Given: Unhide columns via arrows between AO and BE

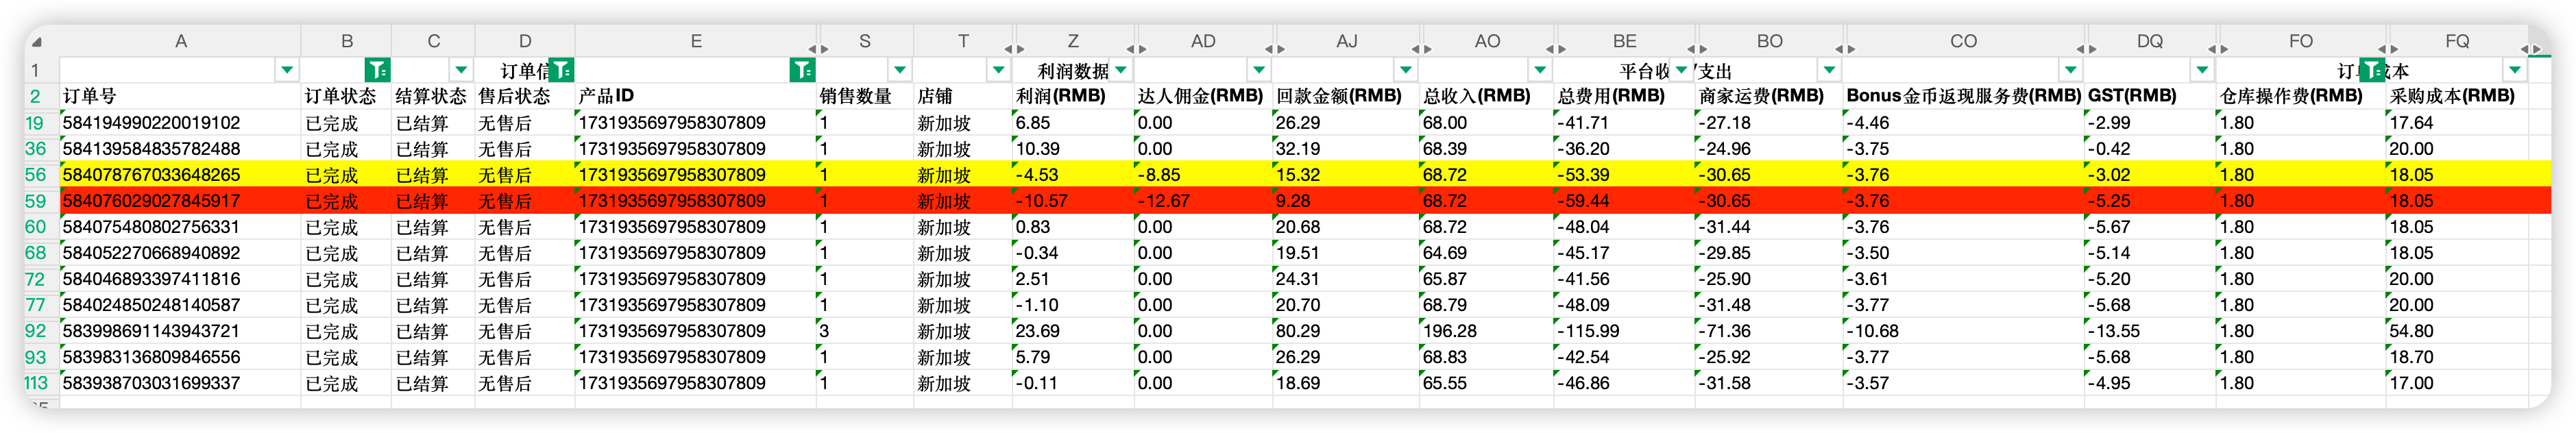Looking at the screenshot, I should click(x=1555, y=48).
